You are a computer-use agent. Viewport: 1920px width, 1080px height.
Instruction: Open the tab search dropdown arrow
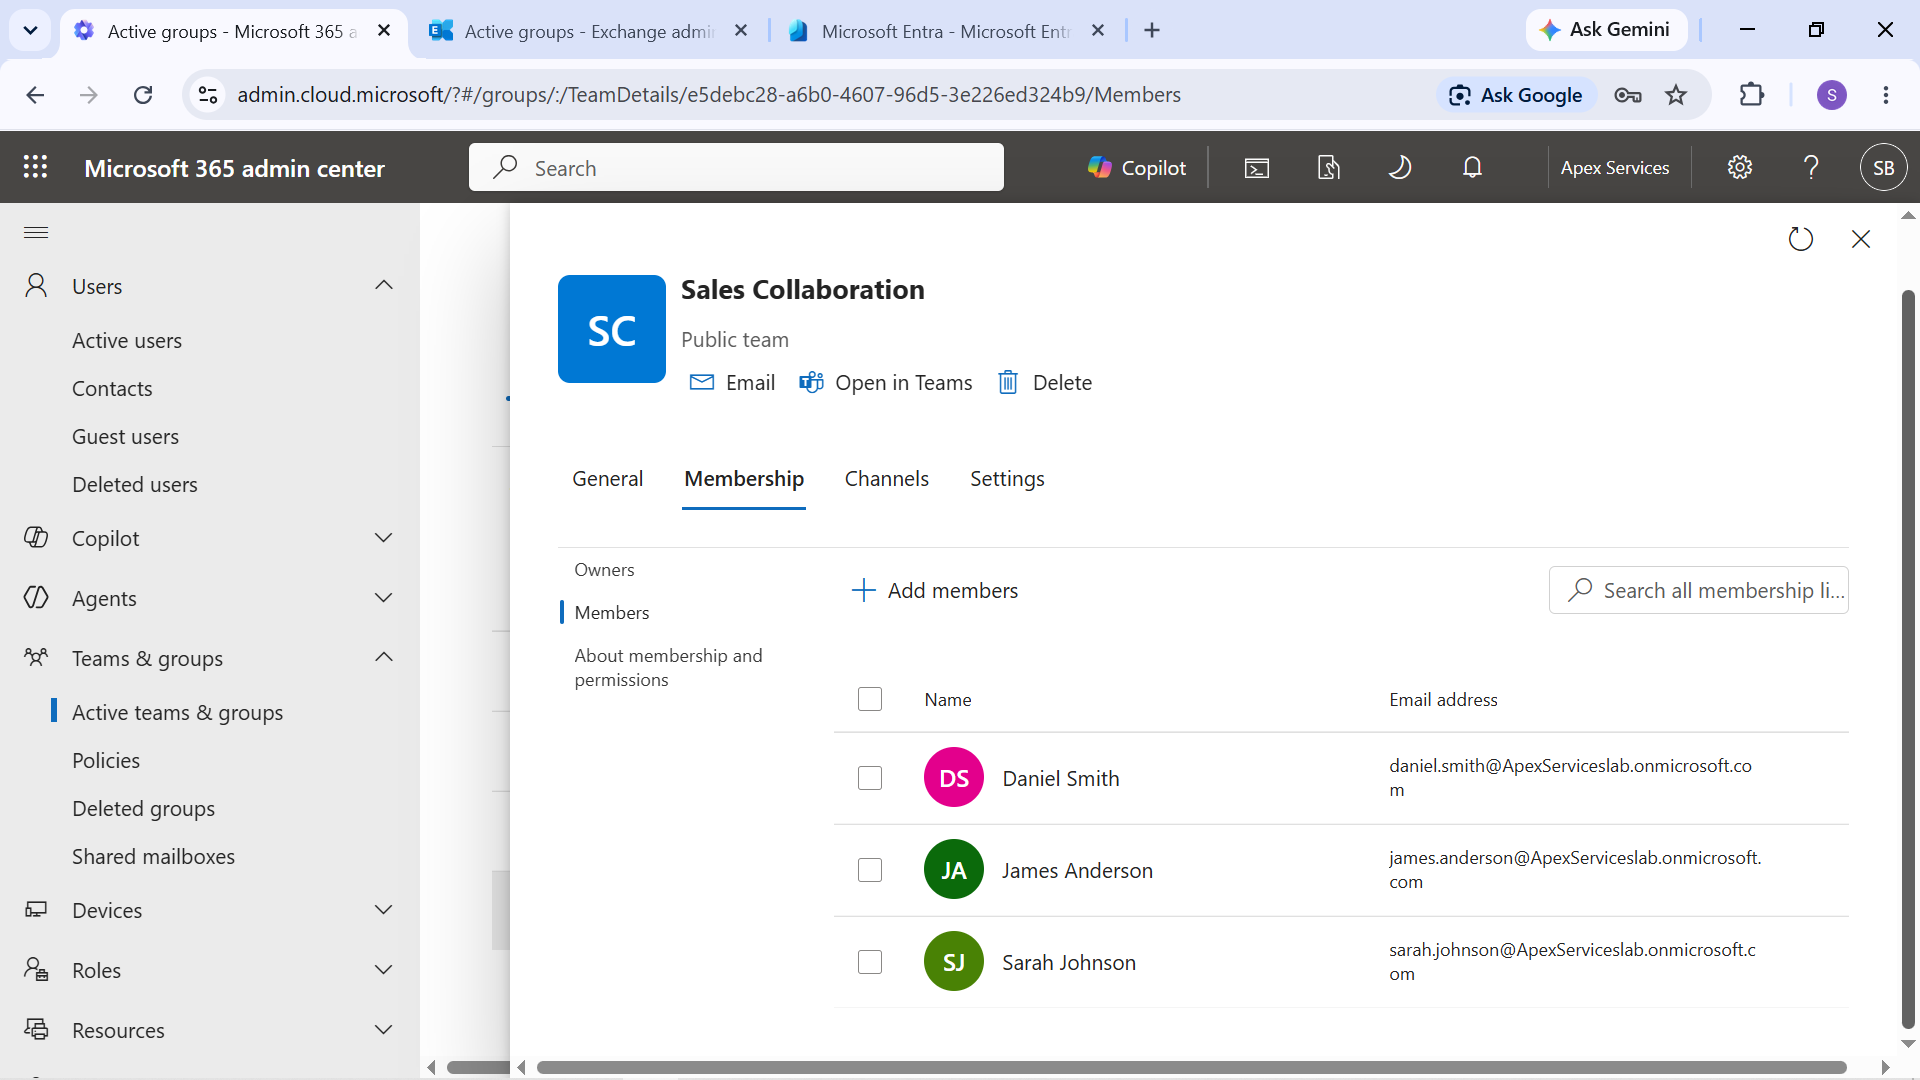pos(30,30)
